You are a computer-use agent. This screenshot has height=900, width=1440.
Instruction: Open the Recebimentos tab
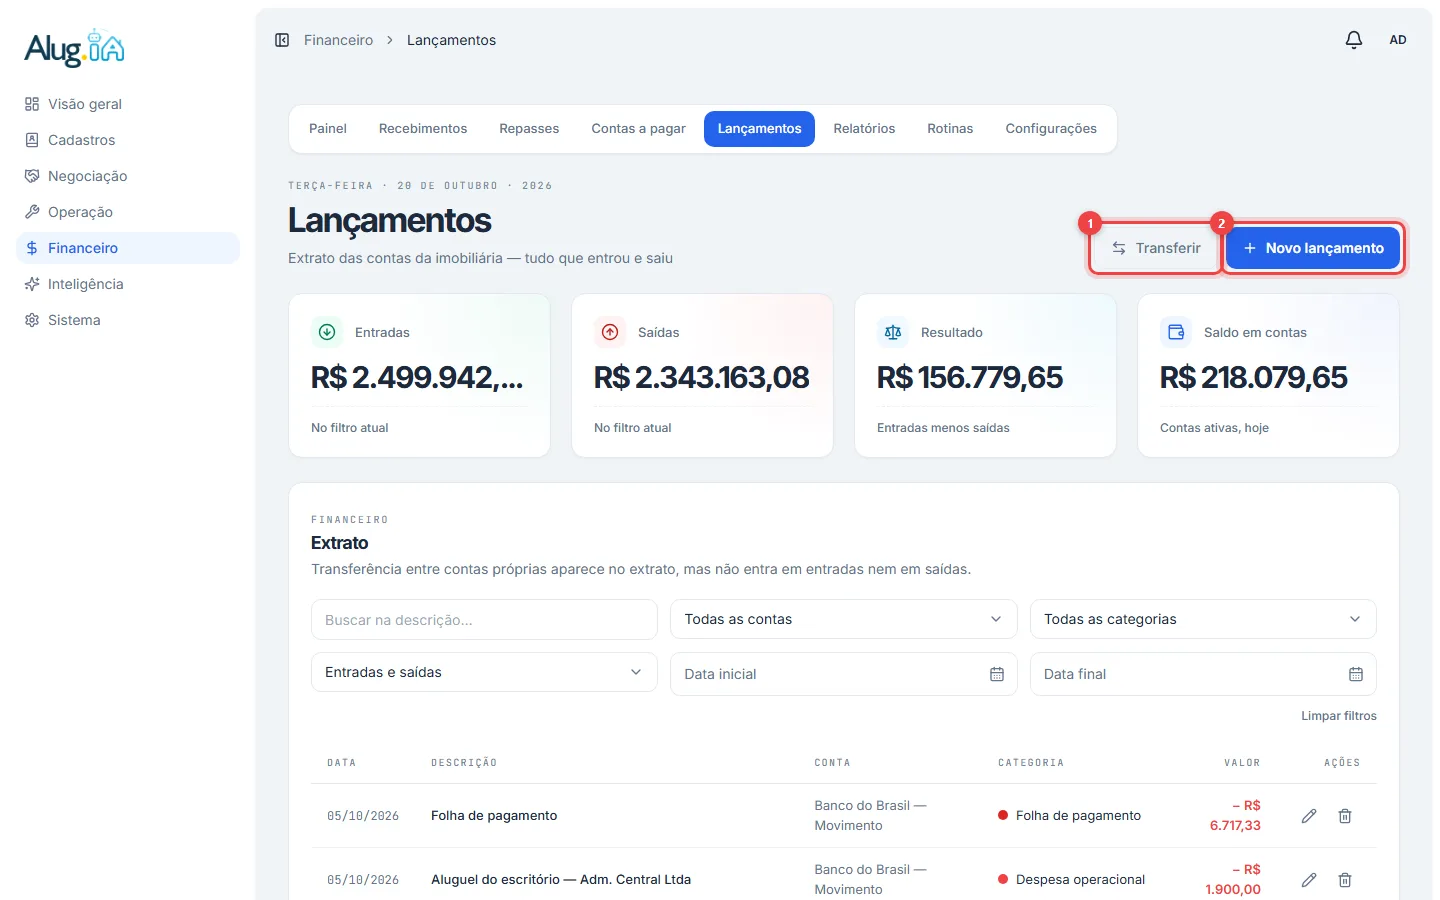click(423, 129)
